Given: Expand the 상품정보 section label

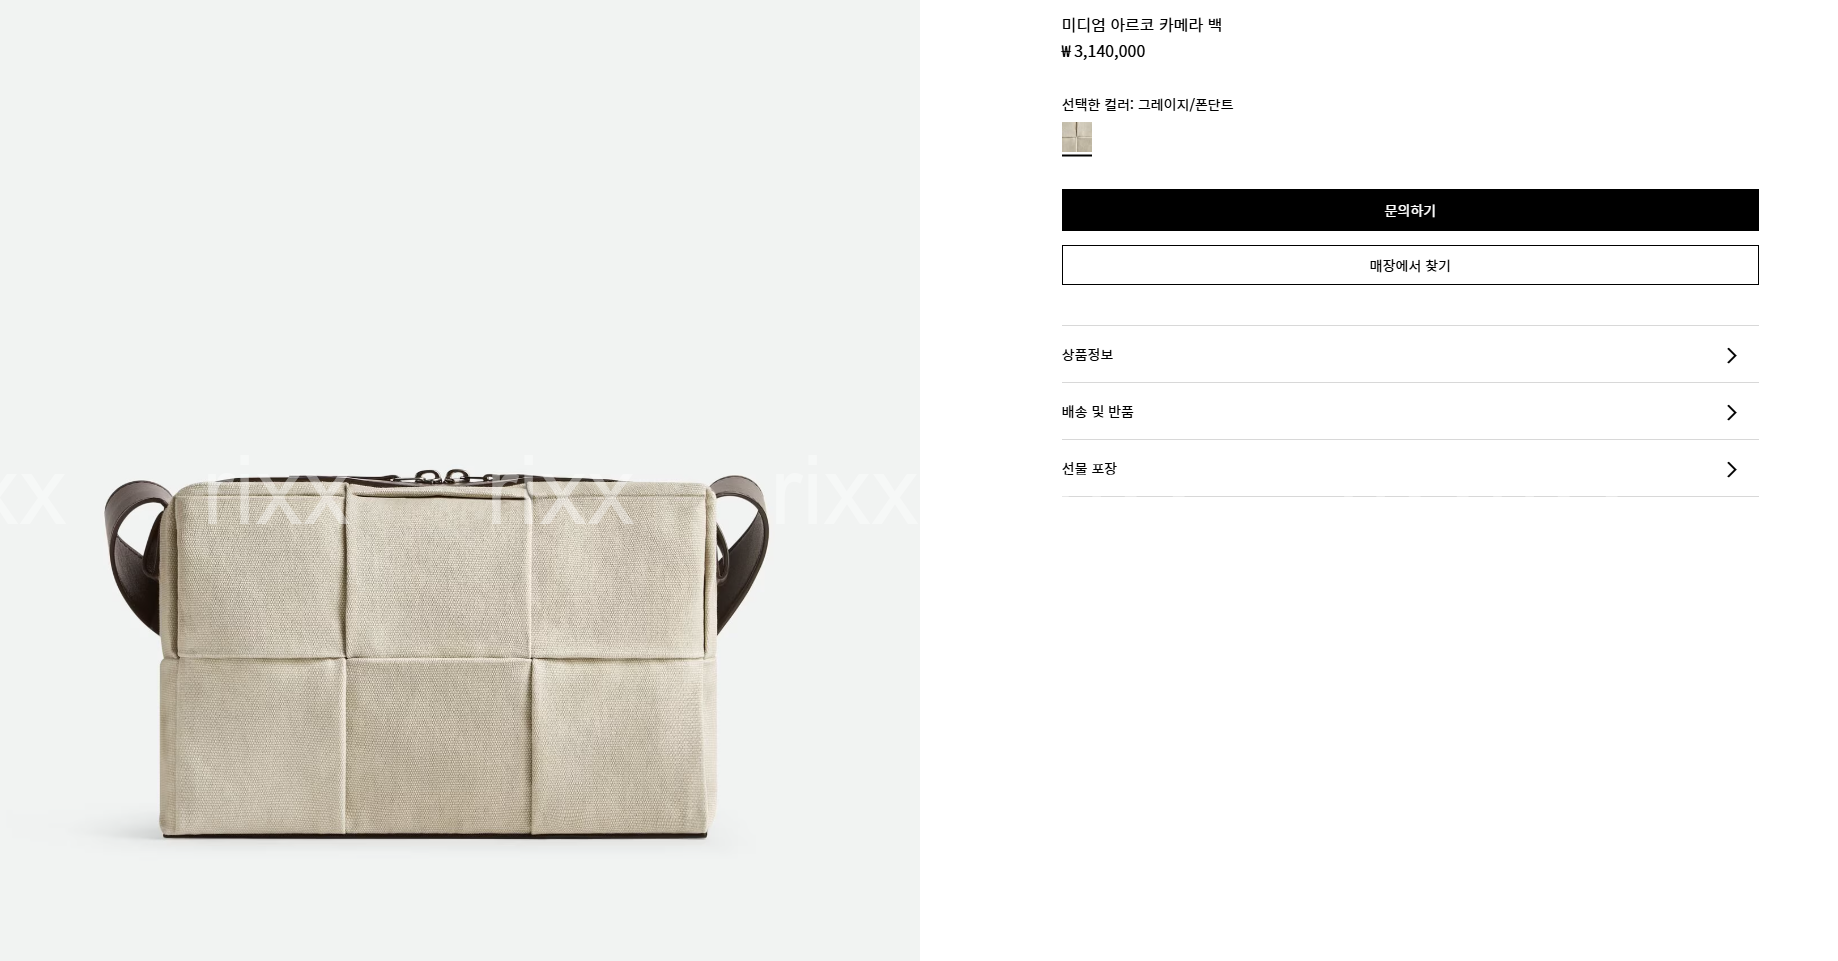Looking at the screenshot, I should point(1087,355).
